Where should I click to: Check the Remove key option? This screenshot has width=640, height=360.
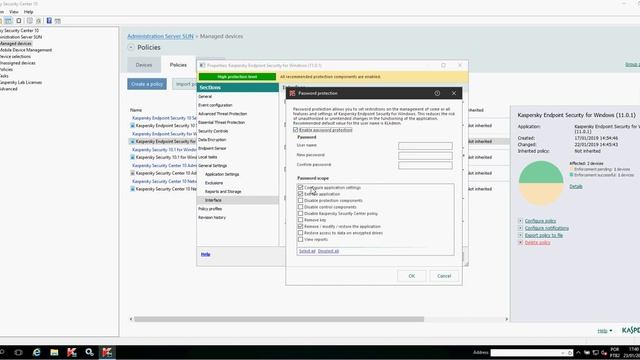pos(300,220)
